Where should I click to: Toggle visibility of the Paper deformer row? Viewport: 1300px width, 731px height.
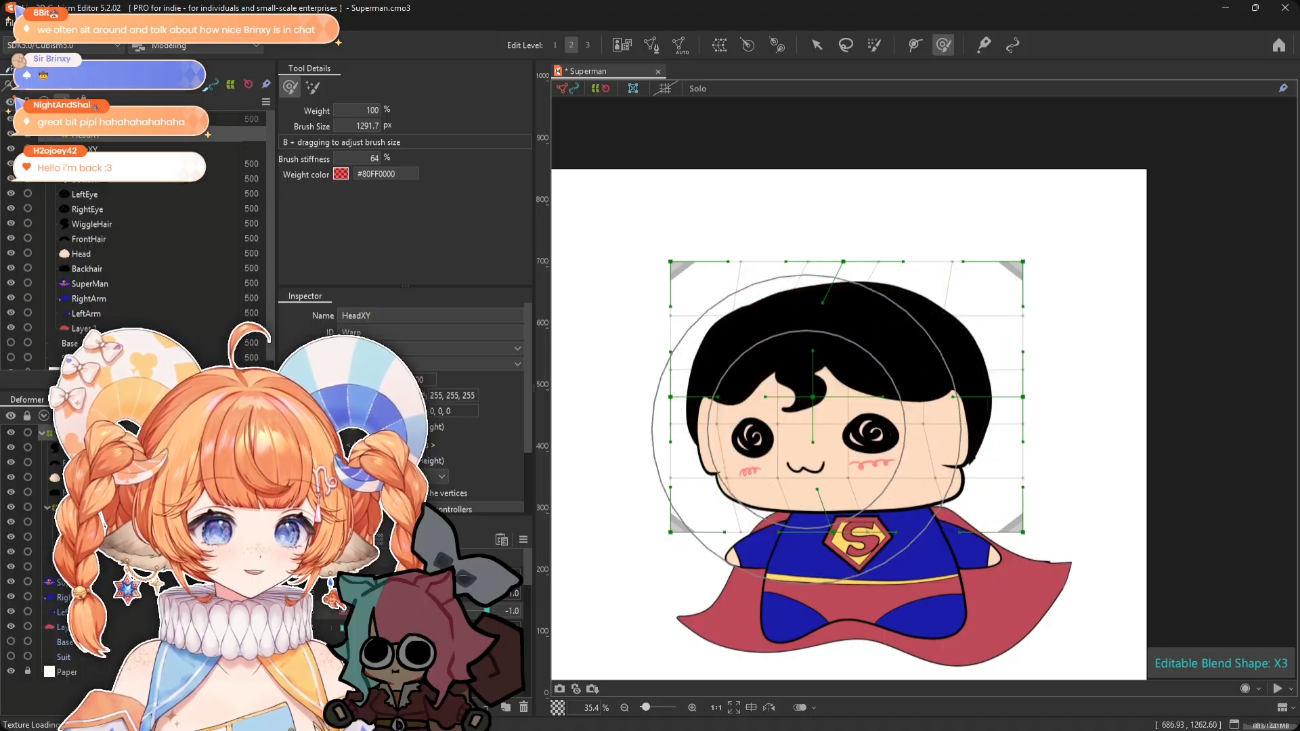pos(11,672)
